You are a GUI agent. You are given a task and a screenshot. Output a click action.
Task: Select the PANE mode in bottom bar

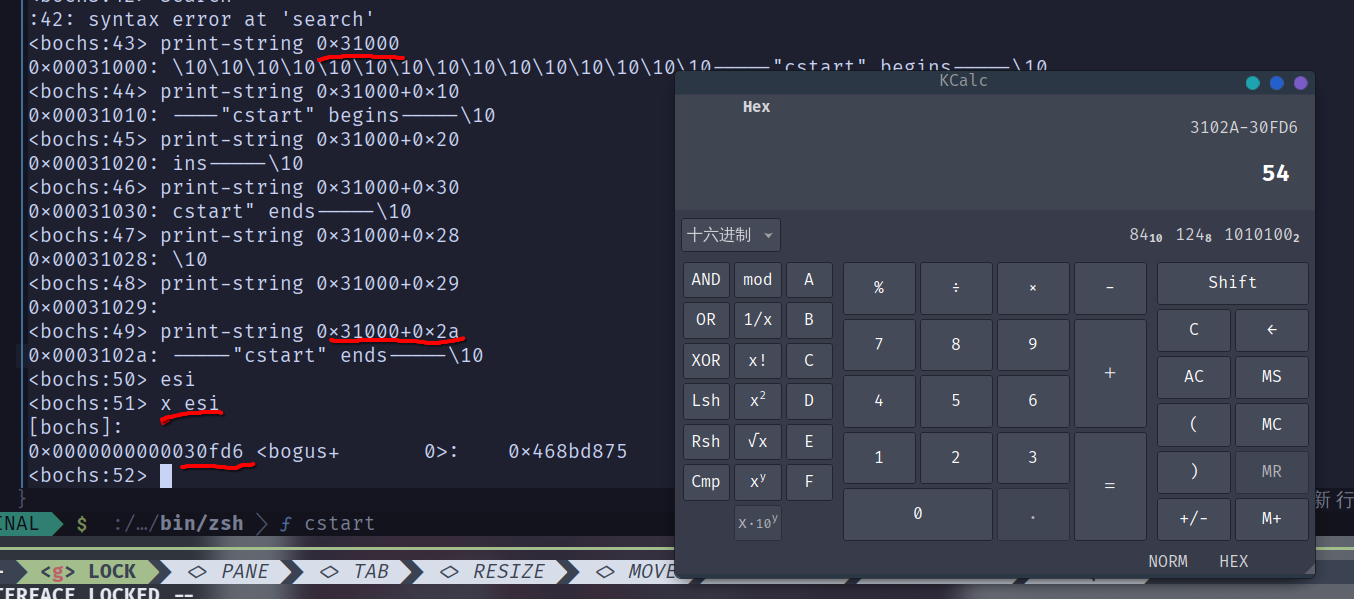coord(231,571)
